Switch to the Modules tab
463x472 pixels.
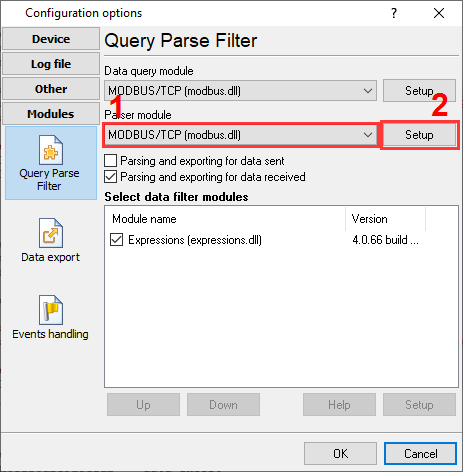click(x=51, y=114)
